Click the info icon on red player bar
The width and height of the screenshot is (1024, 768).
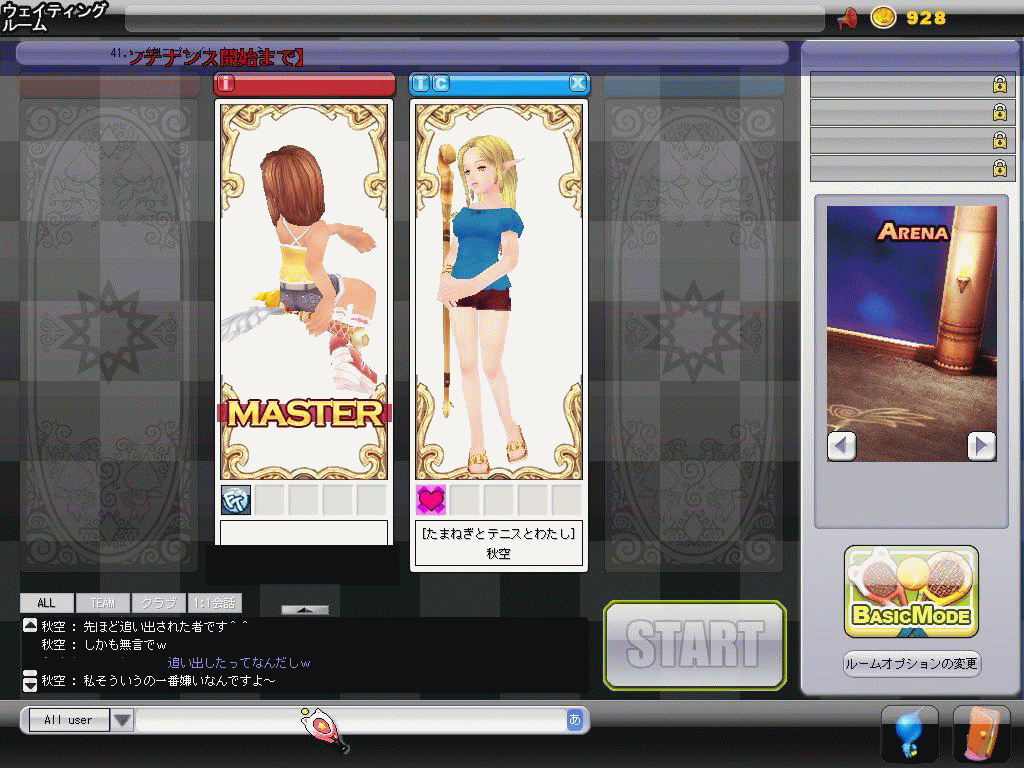225,84
